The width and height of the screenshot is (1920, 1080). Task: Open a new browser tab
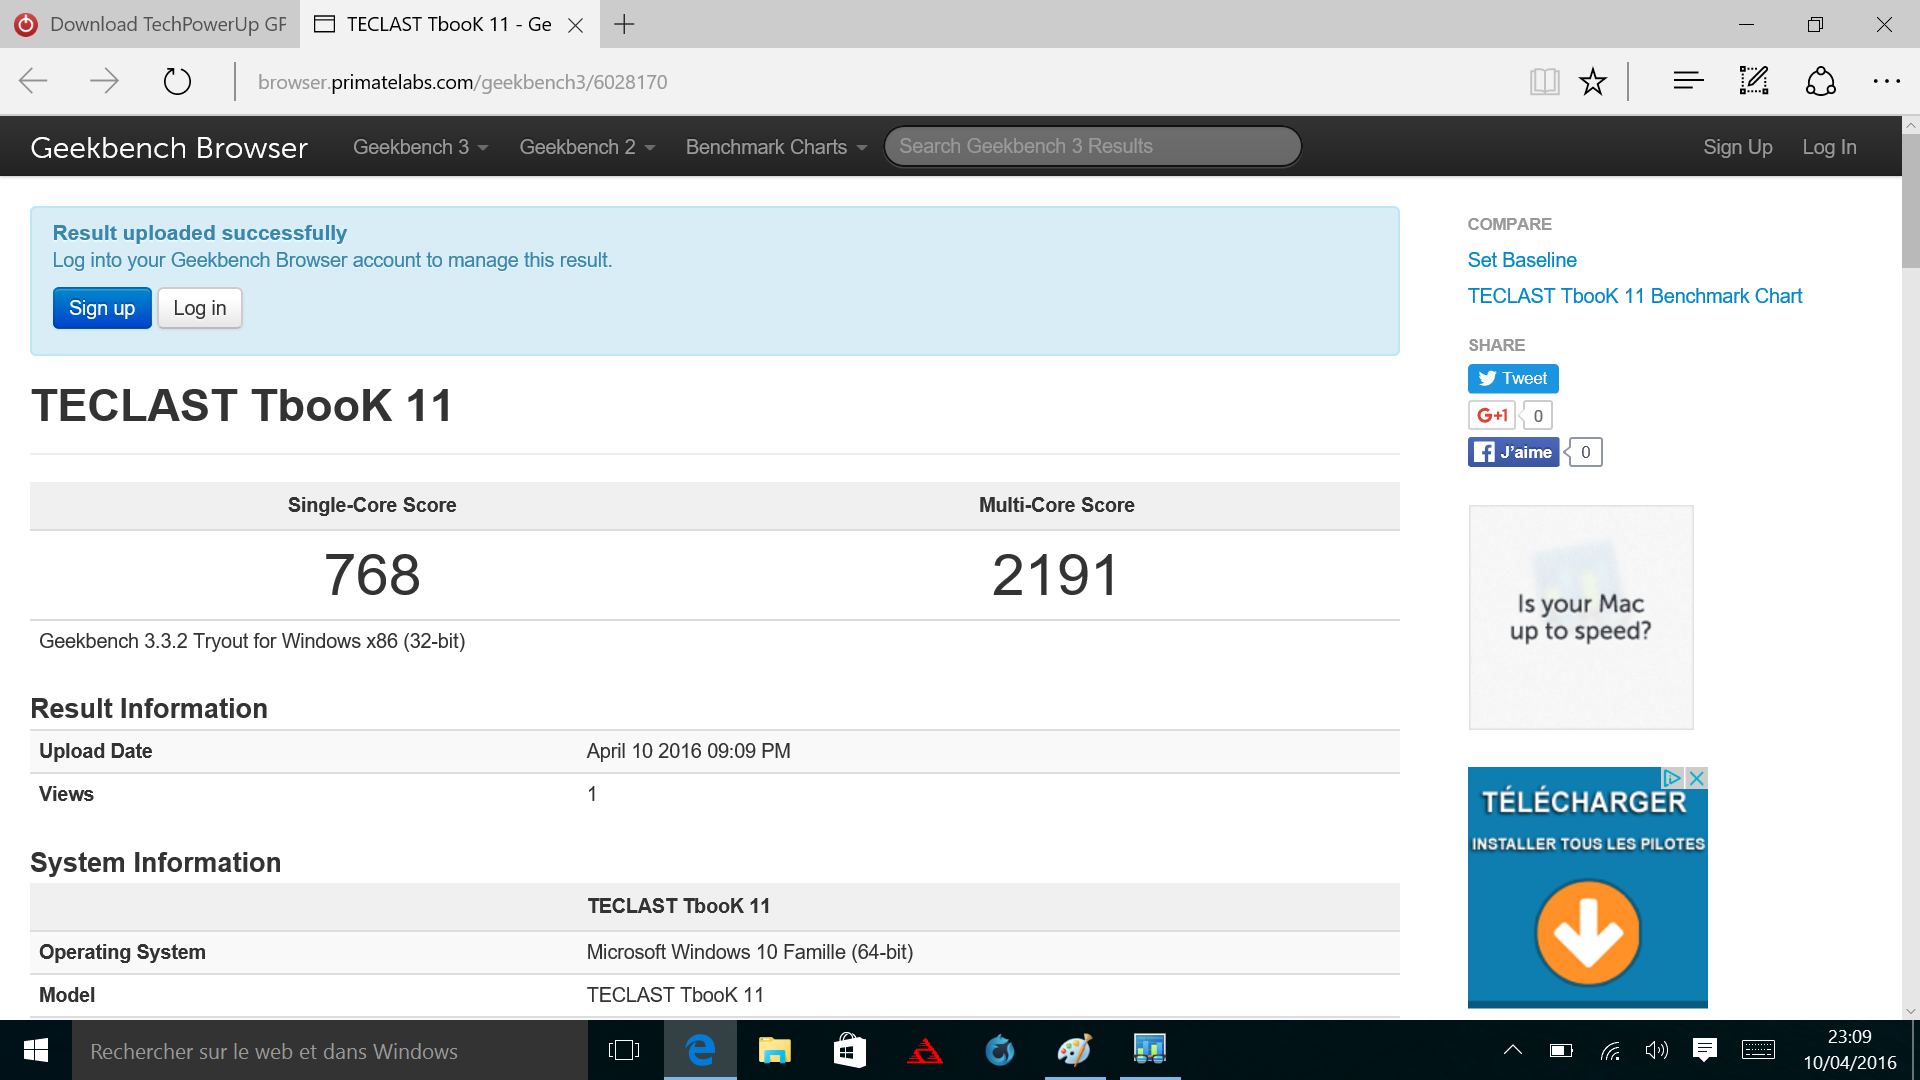(x=624, y=24)
